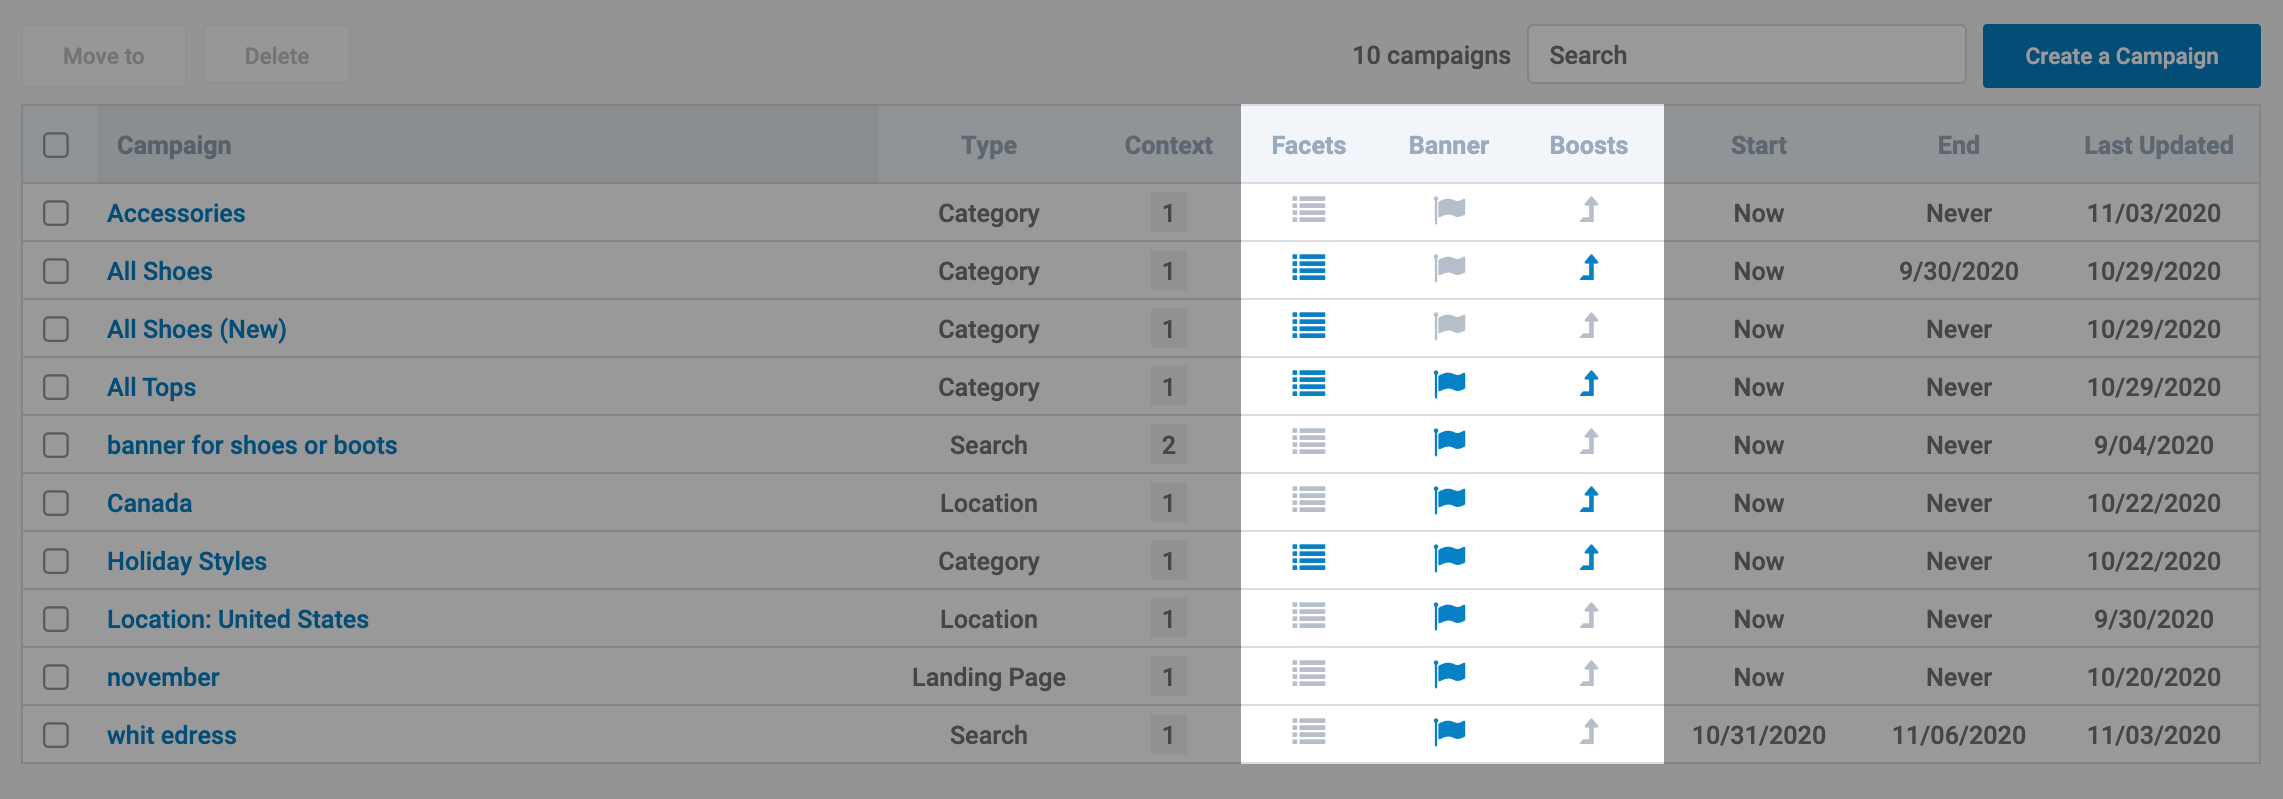Click the boosts arrow icon for Canada
Viewport: 2283px width, 799px height.
(x=1589, y=500)
